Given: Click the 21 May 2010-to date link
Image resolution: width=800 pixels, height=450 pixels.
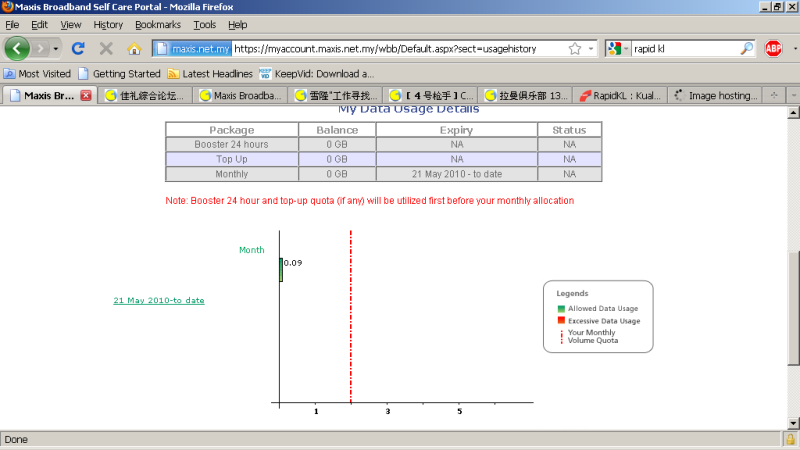Looking at the screenshot, I should click(159, 301).
